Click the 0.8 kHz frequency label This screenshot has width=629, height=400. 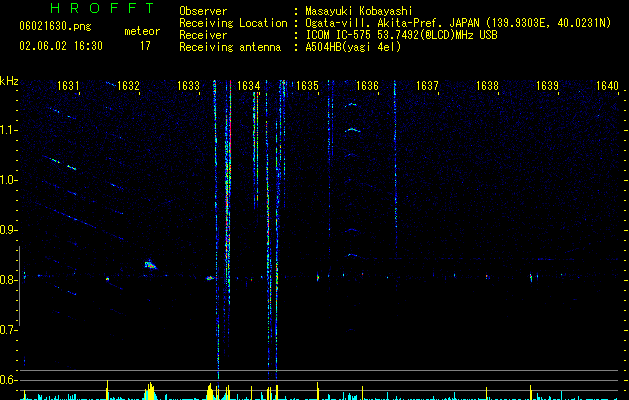tap(8, 280)
